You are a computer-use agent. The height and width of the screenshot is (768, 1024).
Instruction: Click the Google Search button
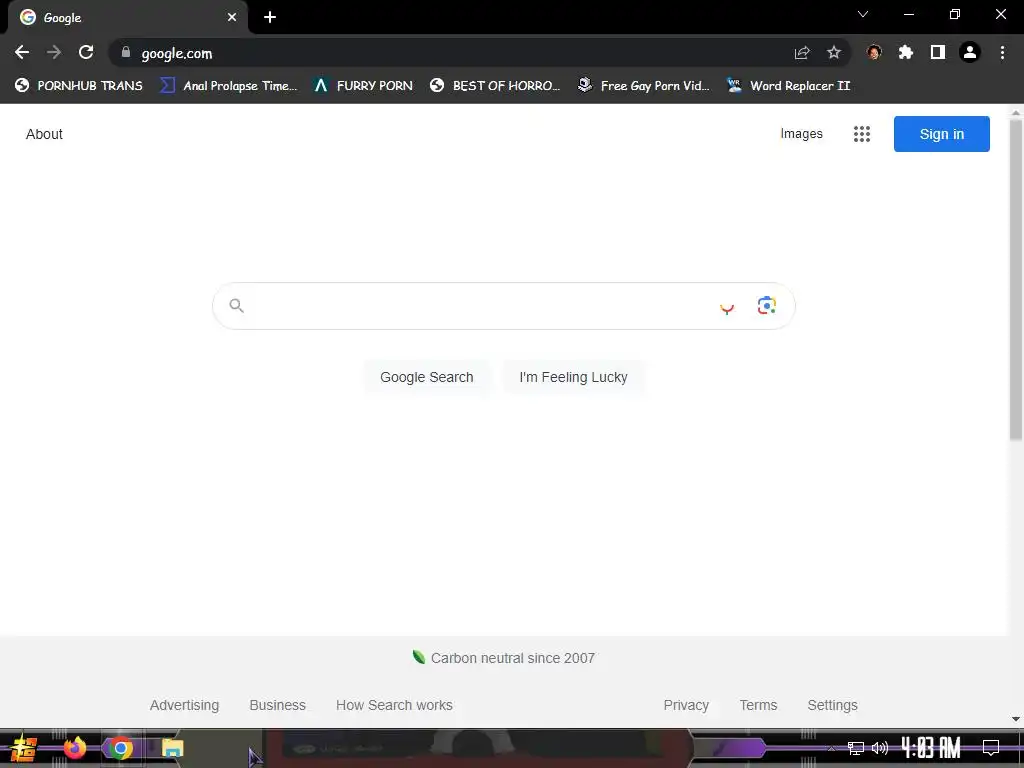[x=426, y=377]
